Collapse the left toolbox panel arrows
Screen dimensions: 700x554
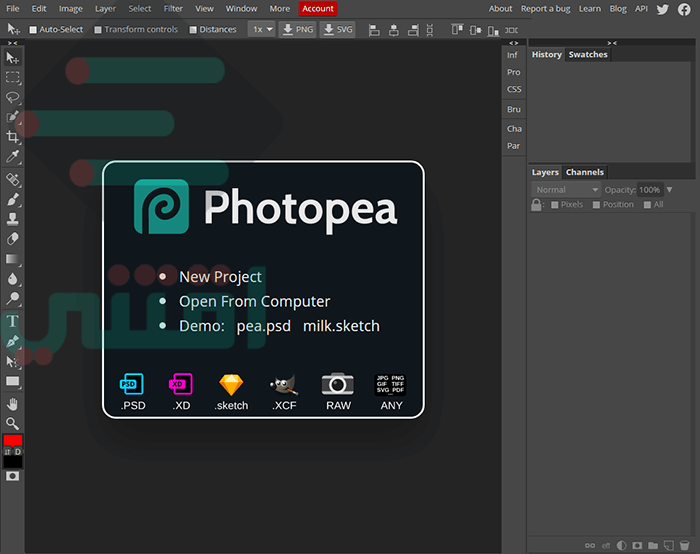[x=12, y=43]
